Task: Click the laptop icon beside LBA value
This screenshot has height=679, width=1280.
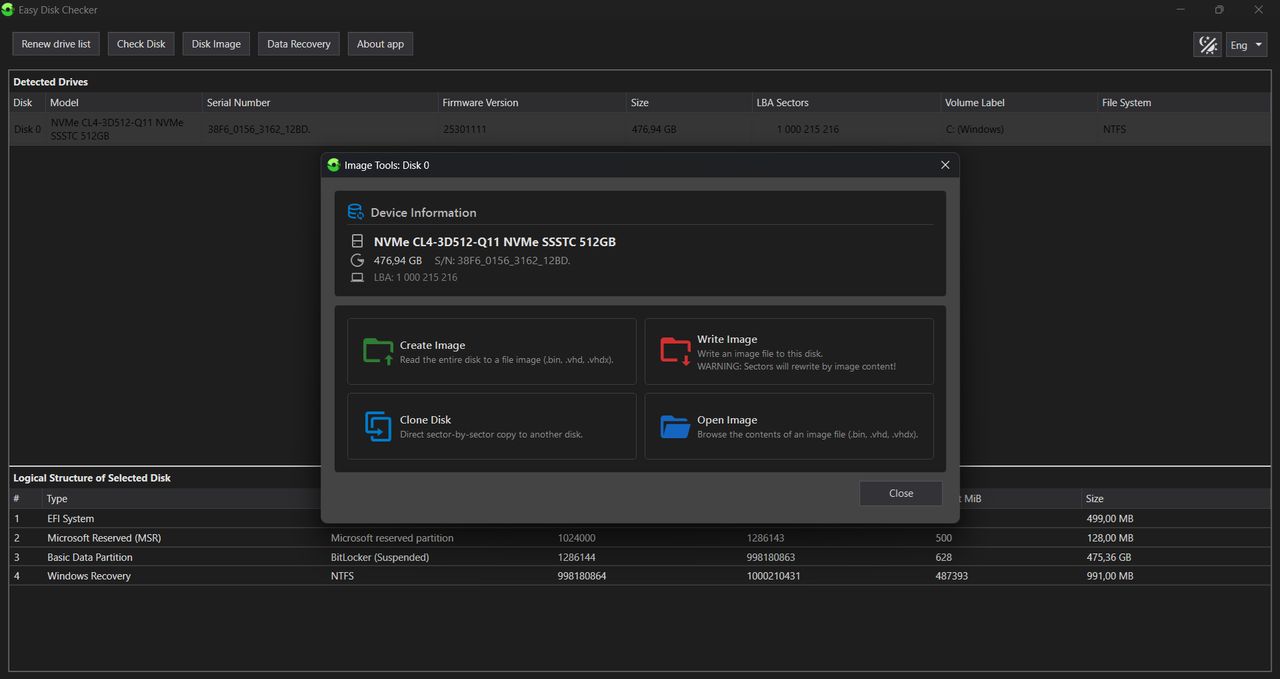Action: pos(357,277)
